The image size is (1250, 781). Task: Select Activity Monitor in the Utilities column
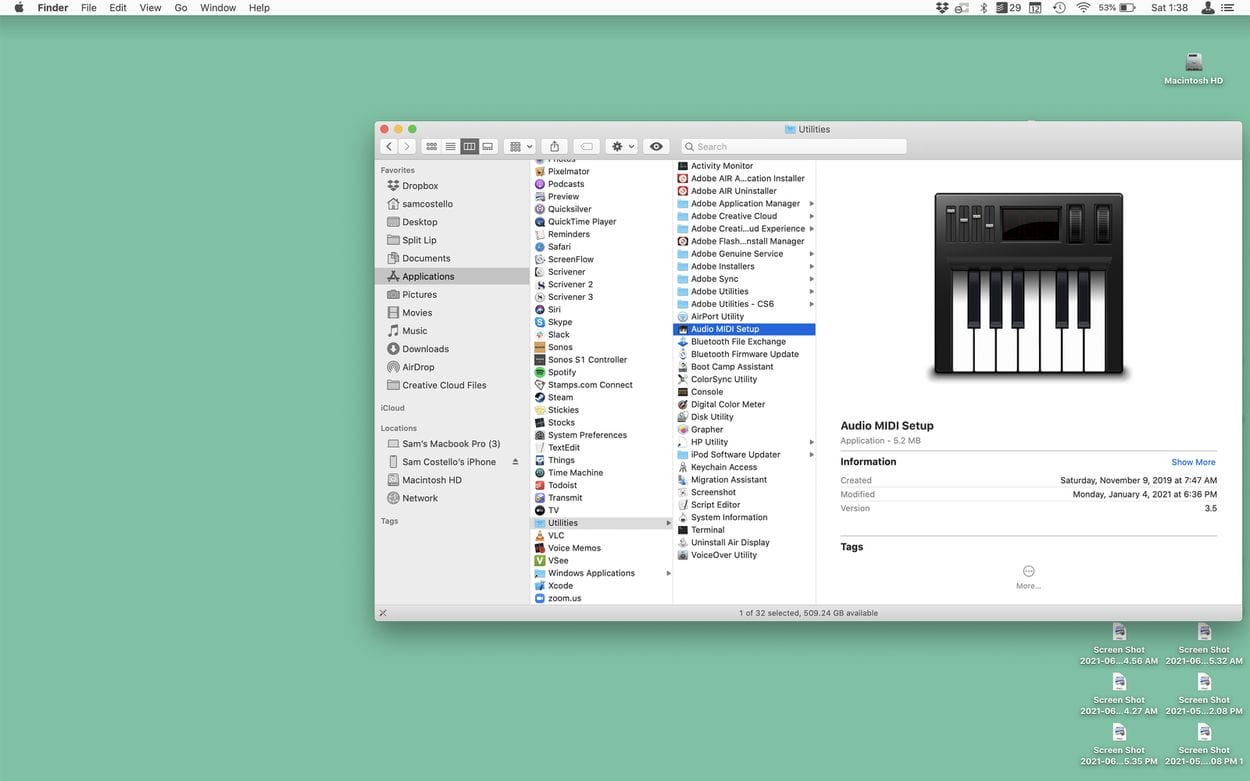click(721, 166)
